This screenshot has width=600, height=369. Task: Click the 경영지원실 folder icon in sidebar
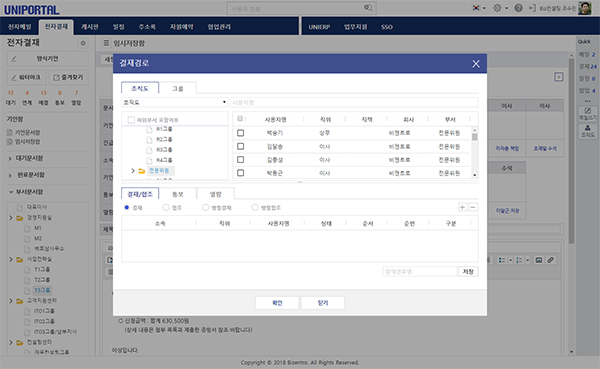(x=20, y=218)
